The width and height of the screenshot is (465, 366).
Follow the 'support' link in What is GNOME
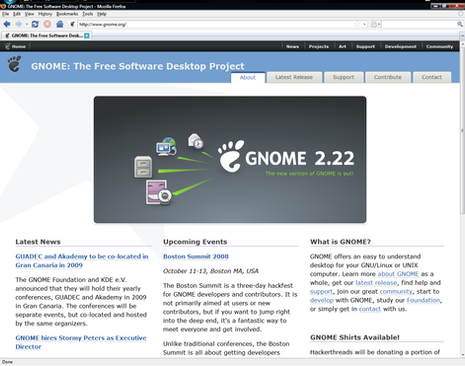[321, 291]
